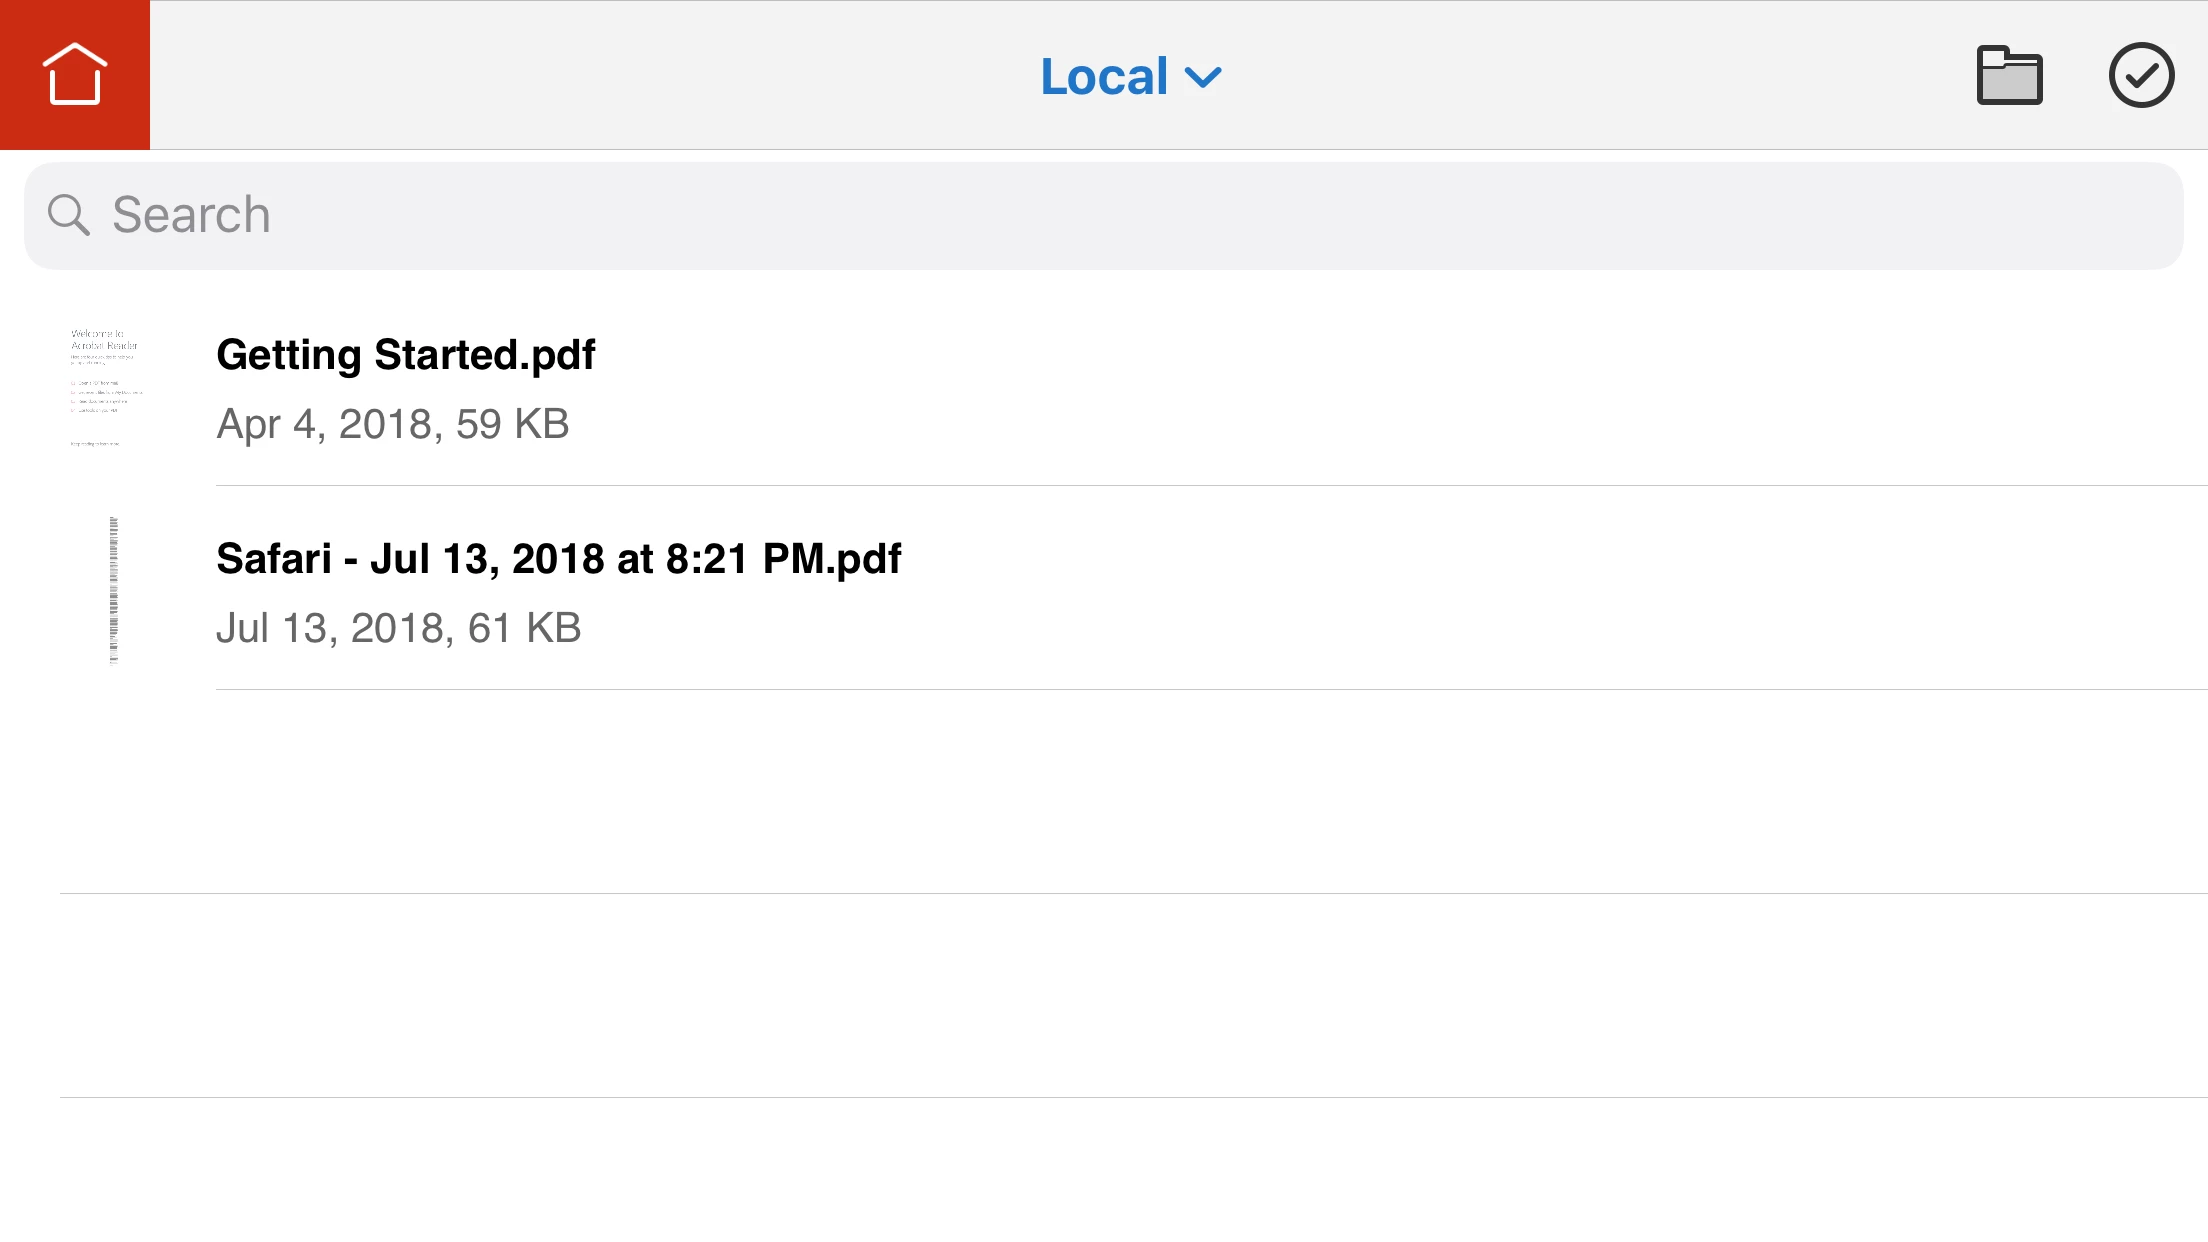Open Safari - Jul 13, 2018 at 8:21 PM.pdf
Viewport: 2208px width, 1242px height.
[x=558, y=559]
